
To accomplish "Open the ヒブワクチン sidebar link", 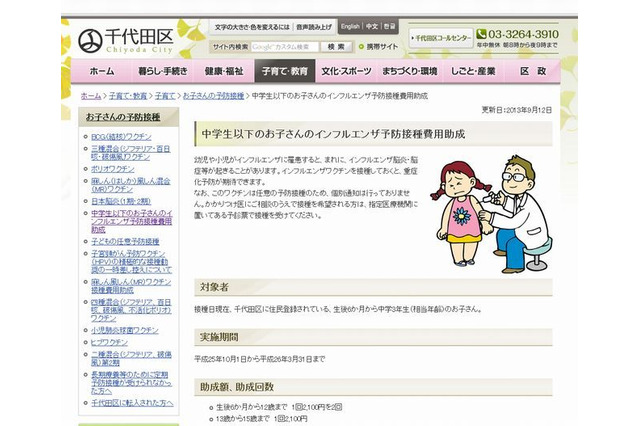I will pos(109,342).
